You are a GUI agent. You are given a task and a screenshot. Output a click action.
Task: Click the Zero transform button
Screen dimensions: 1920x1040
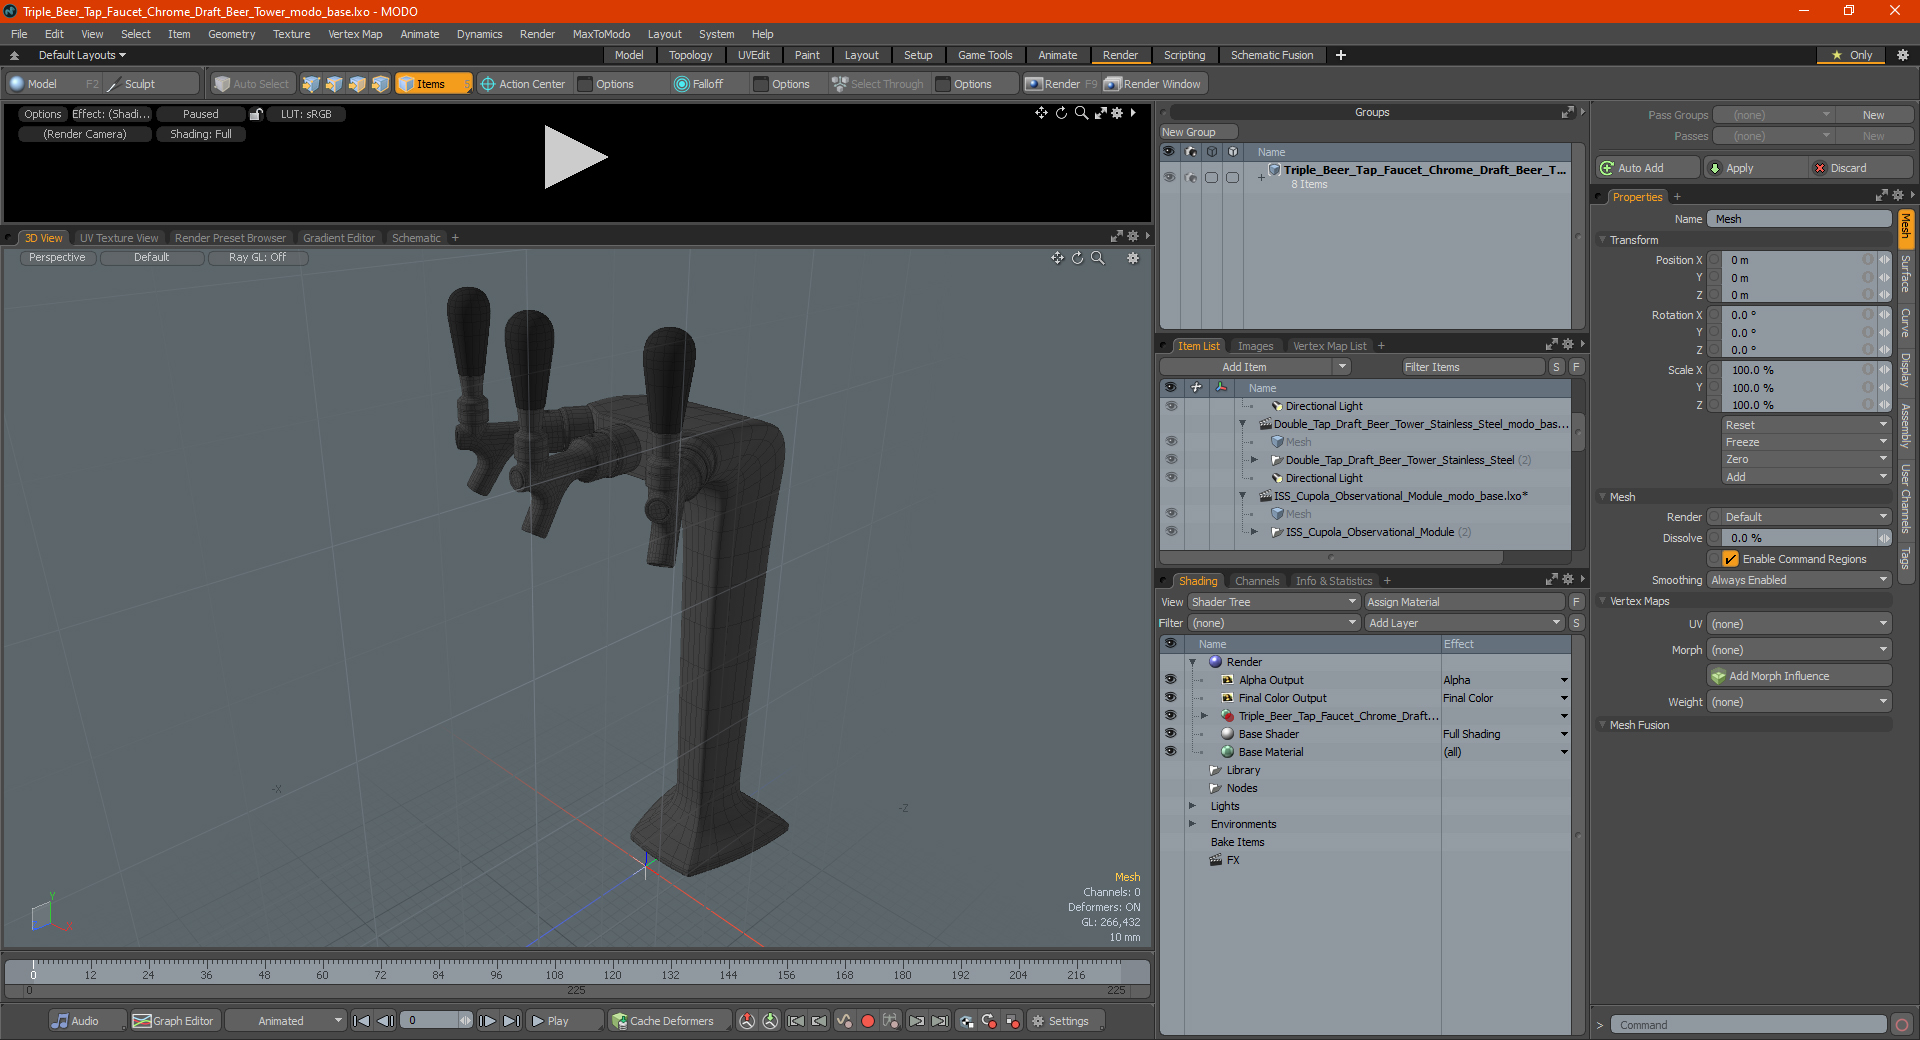(x=1806, y=460)
